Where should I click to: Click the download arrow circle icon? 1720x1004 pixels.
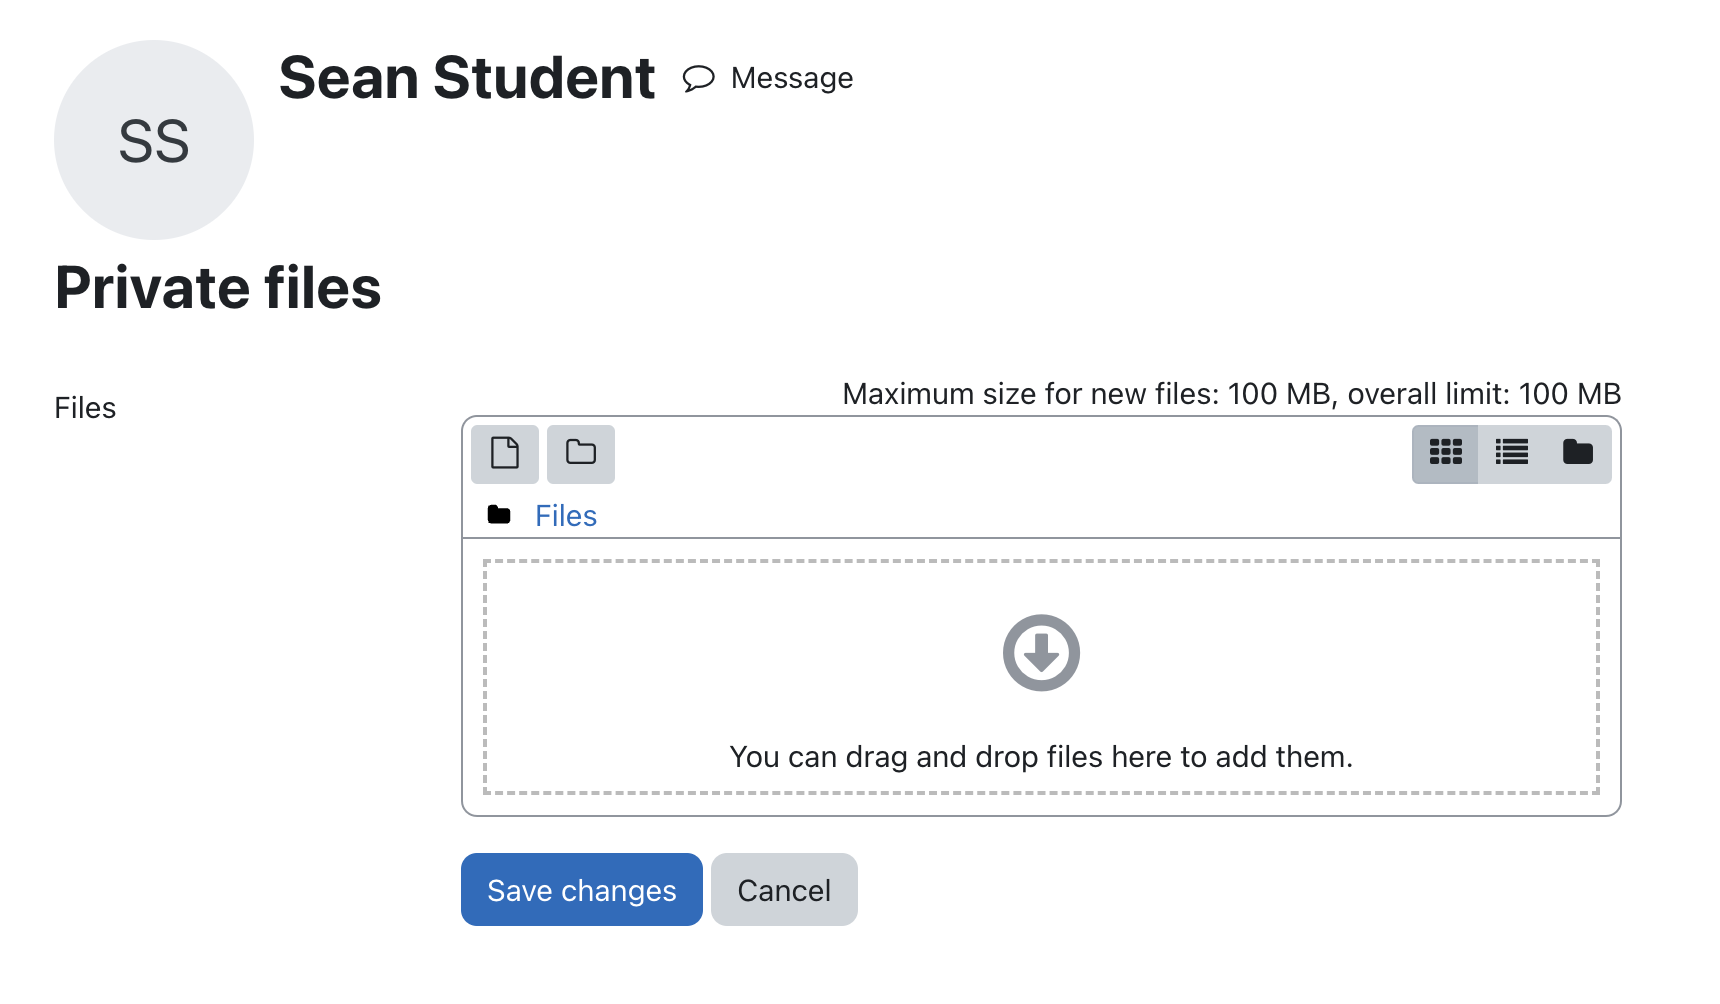coord(1041,653)
